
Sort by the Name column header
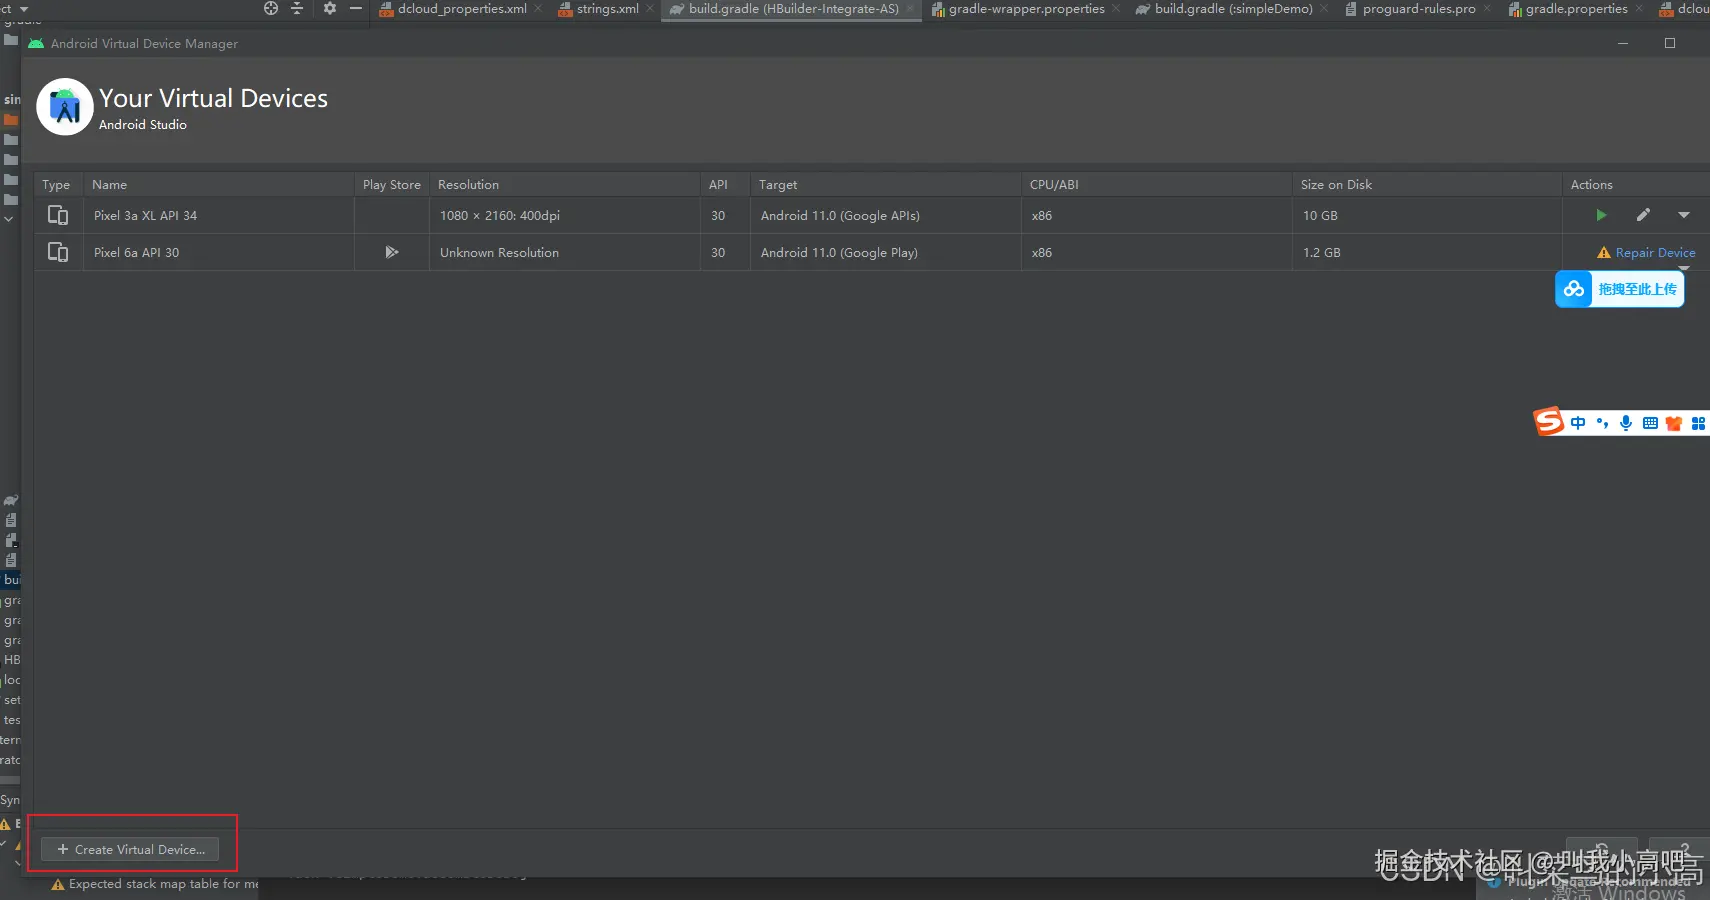click(218, 185)
